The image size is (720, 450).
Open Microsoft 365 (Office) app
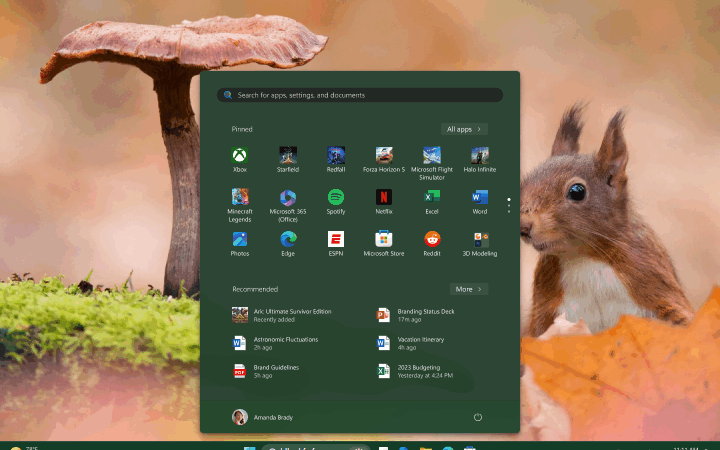pos(288,205)
